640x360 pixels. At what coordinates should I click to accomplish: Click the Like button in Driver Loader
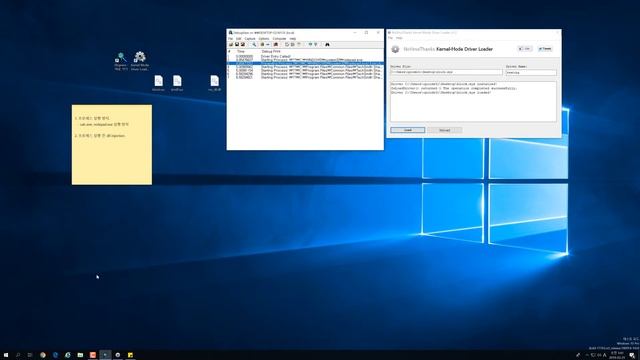click(x=525, y=49)
